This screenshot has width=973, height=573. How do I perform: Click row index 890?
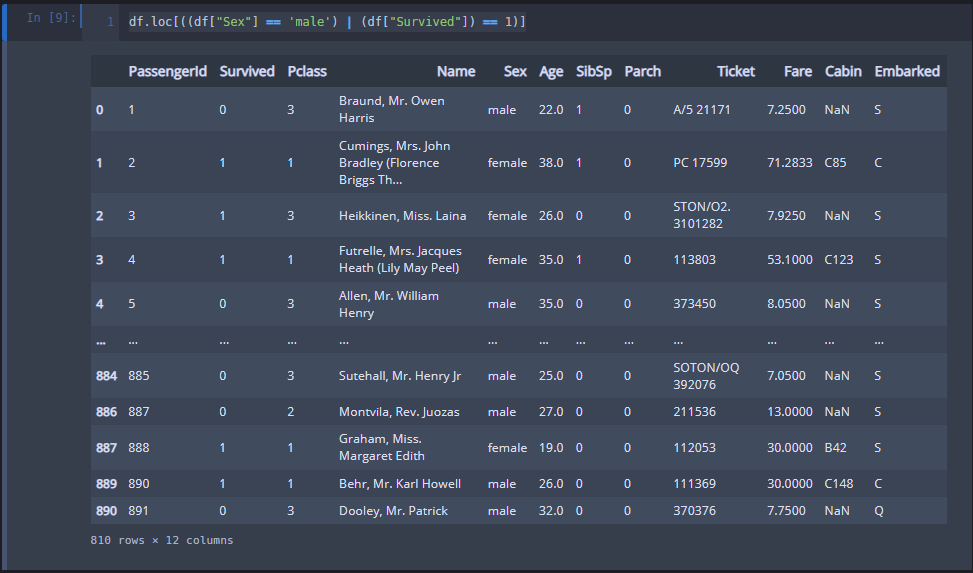tap(107, 511)
